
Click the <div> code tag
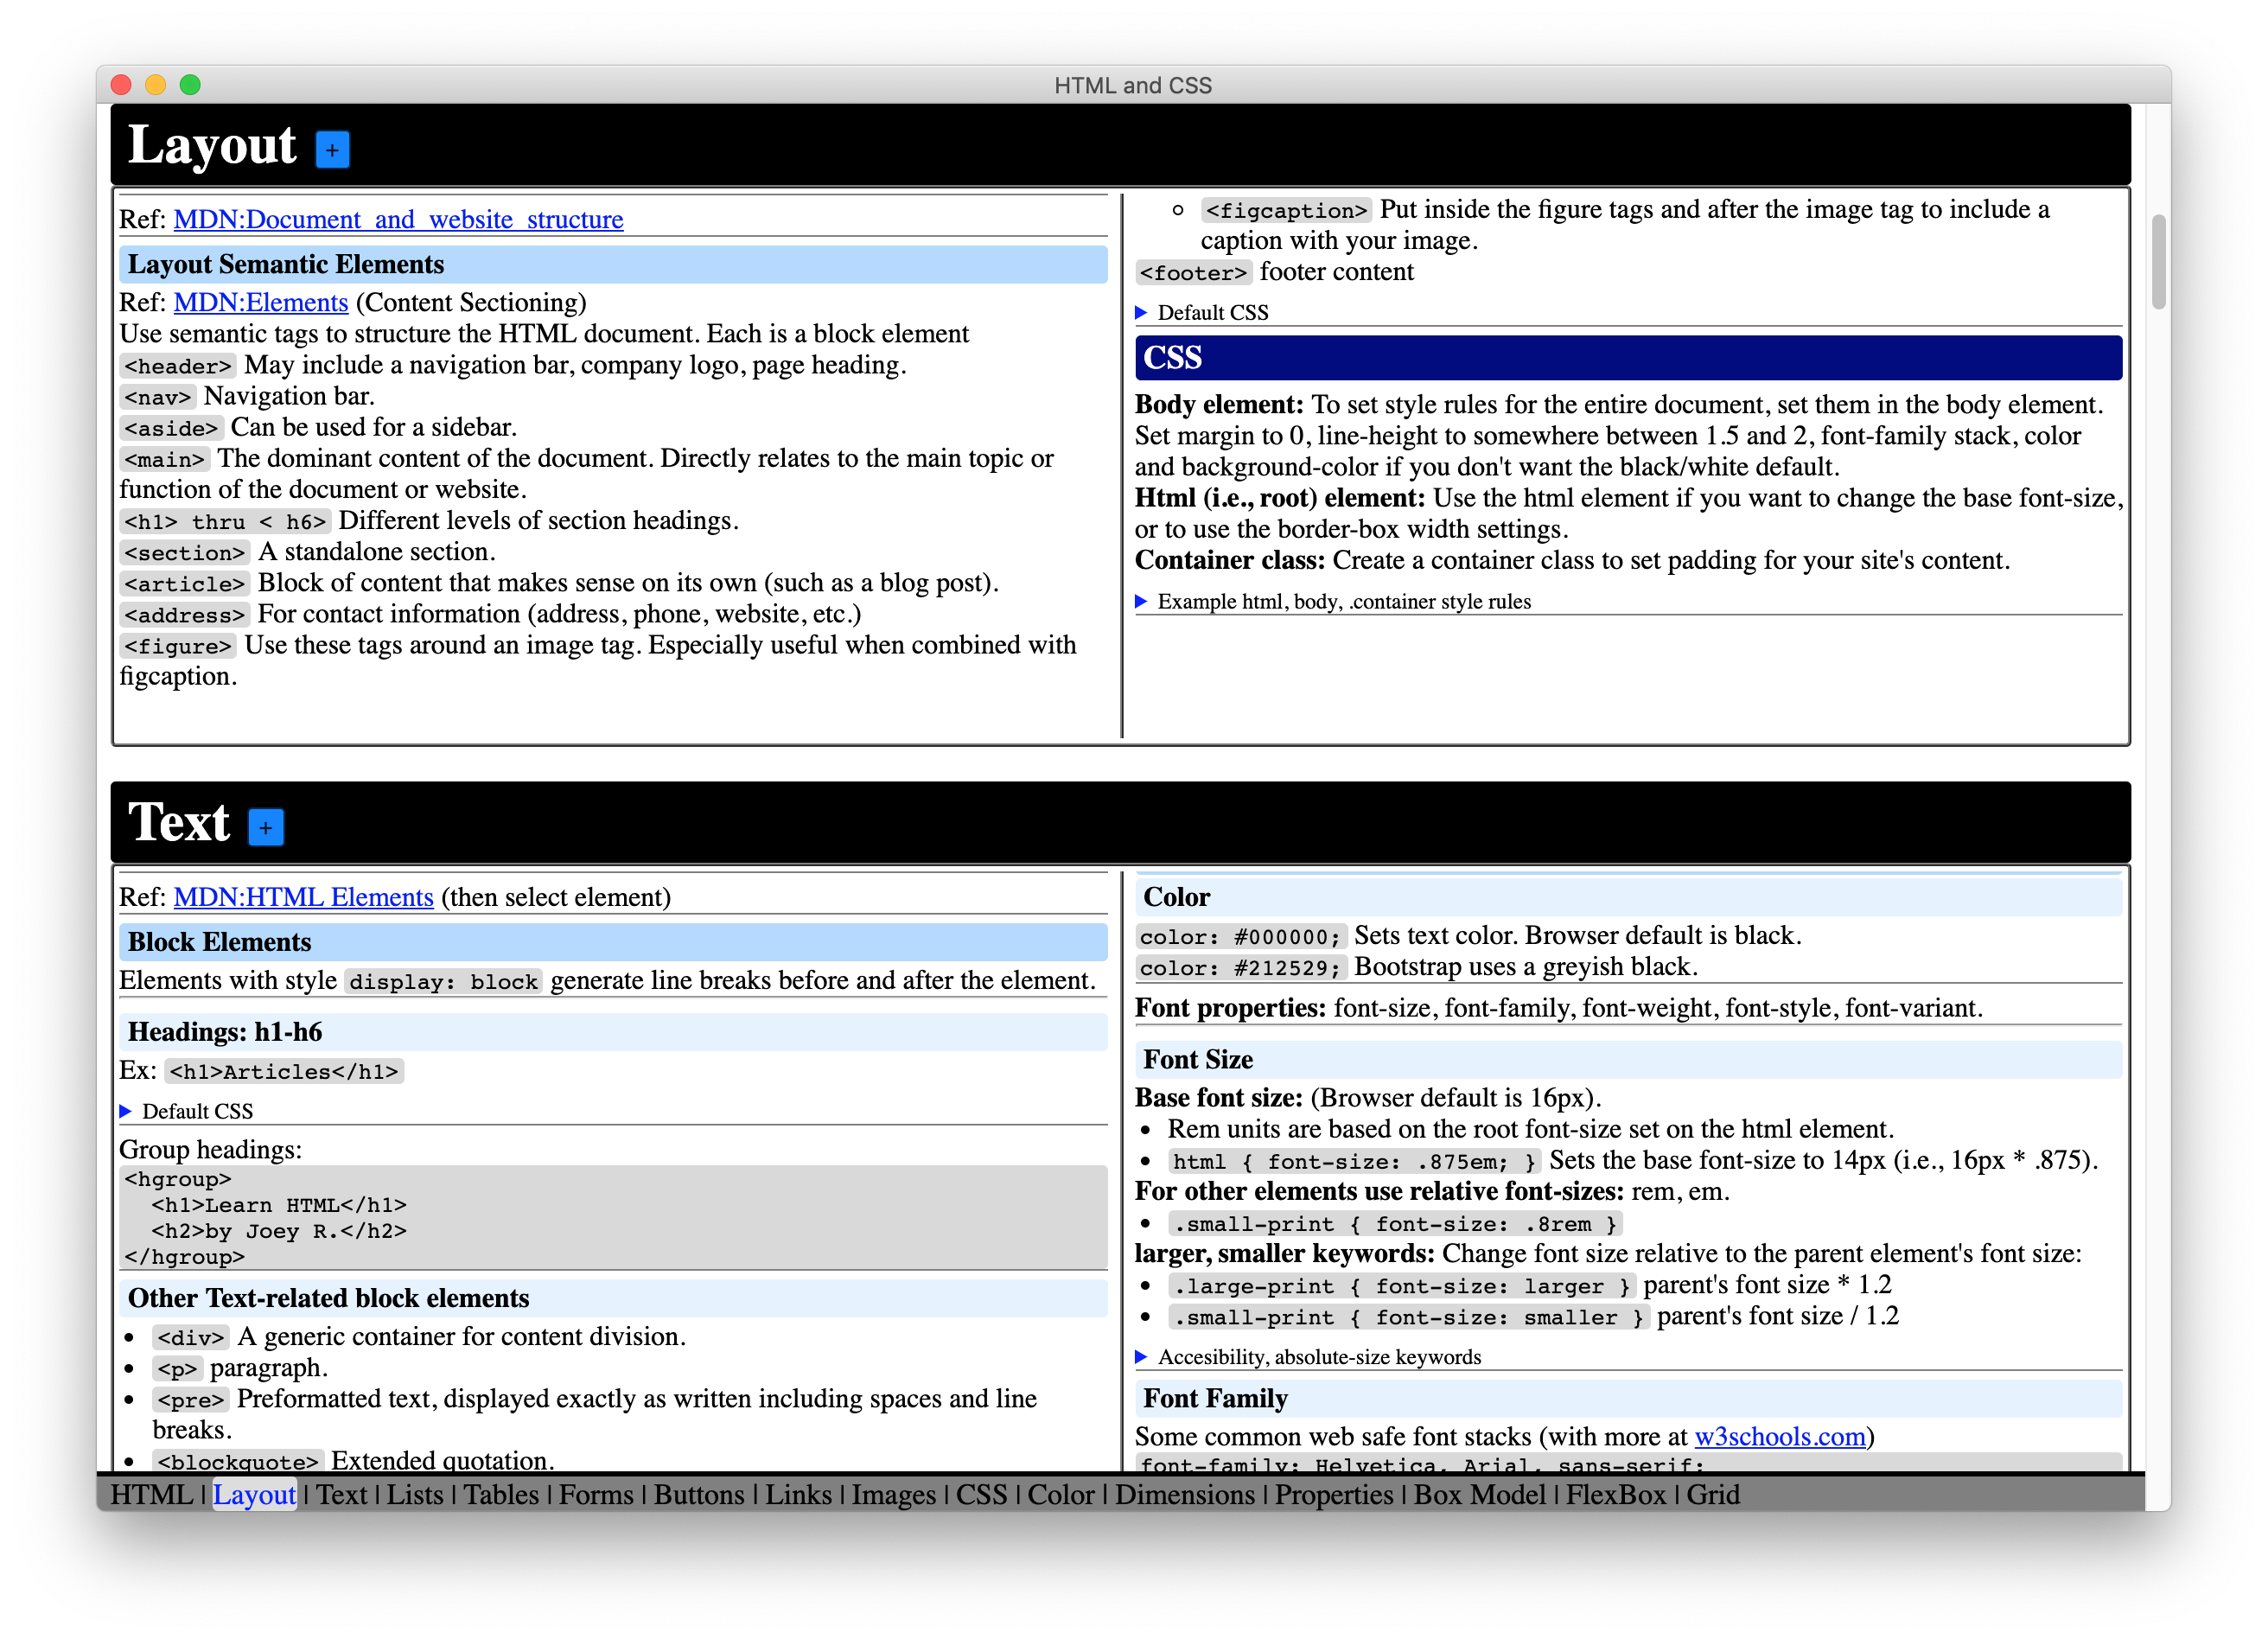pyautogui.click(x=191, y=1338)
